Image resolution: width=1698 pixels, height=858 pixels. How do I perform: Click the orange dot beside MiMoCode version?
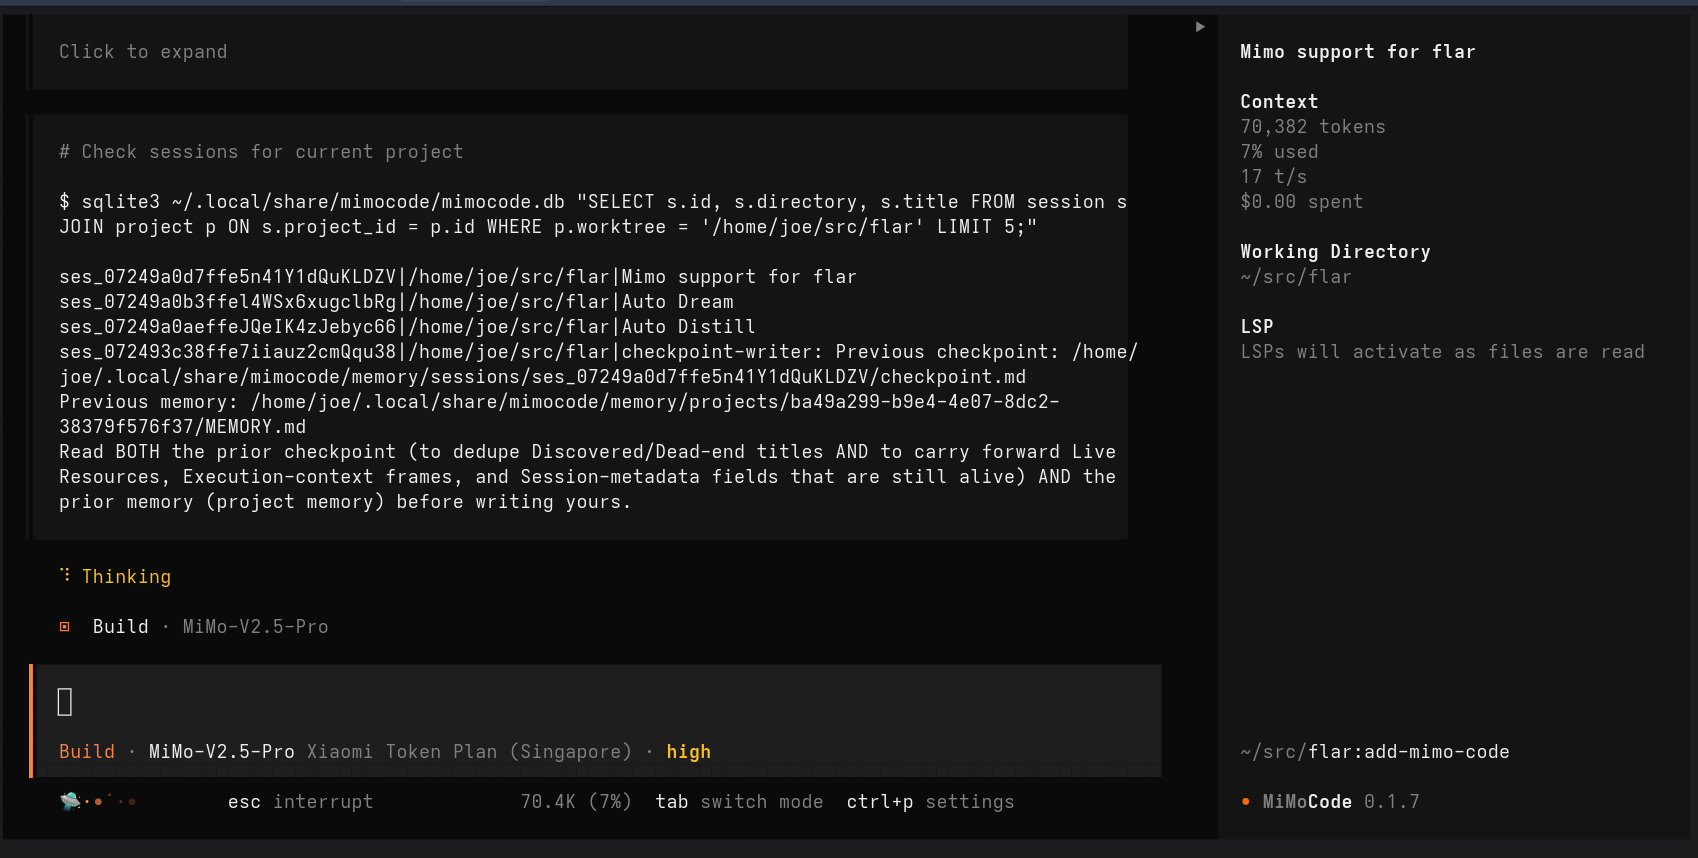(x=1245, y=802)
